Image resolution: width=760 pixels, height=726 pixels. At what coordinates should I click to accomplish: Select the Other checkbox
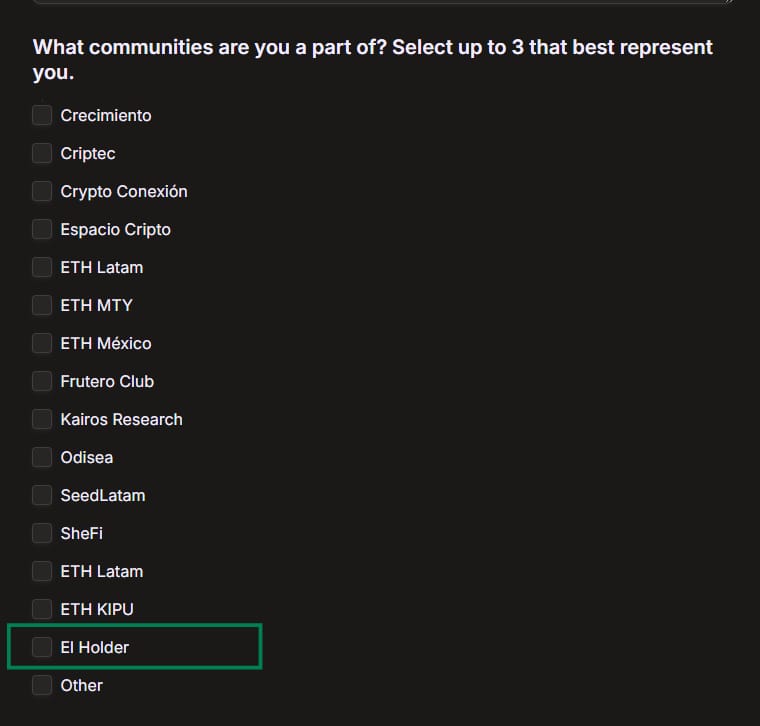click(42, 685)
